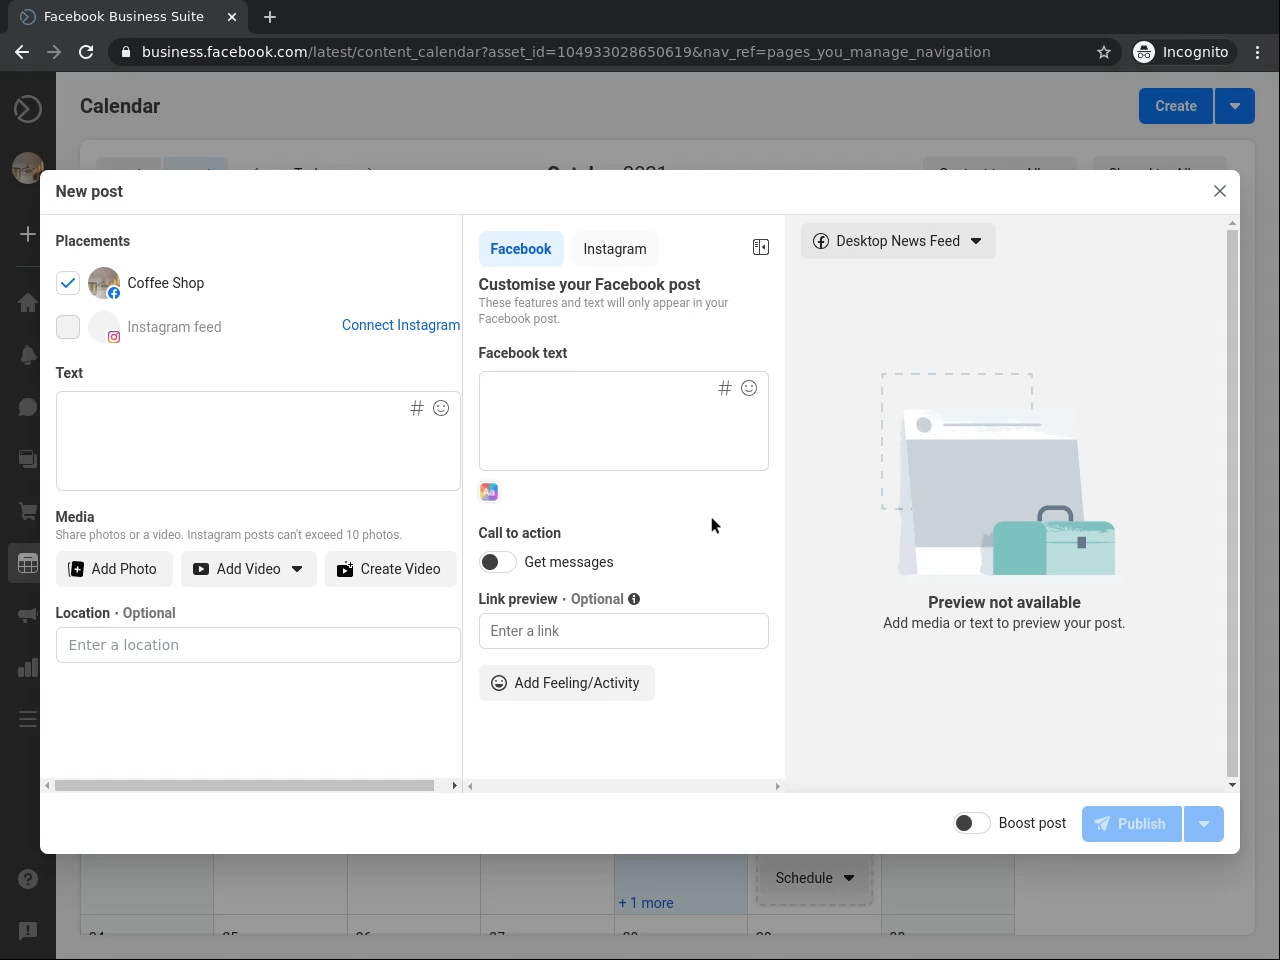This screenshot has height=960, width=1280.
Task: Select the Facebook tab
Action: (x=520, y=249)
